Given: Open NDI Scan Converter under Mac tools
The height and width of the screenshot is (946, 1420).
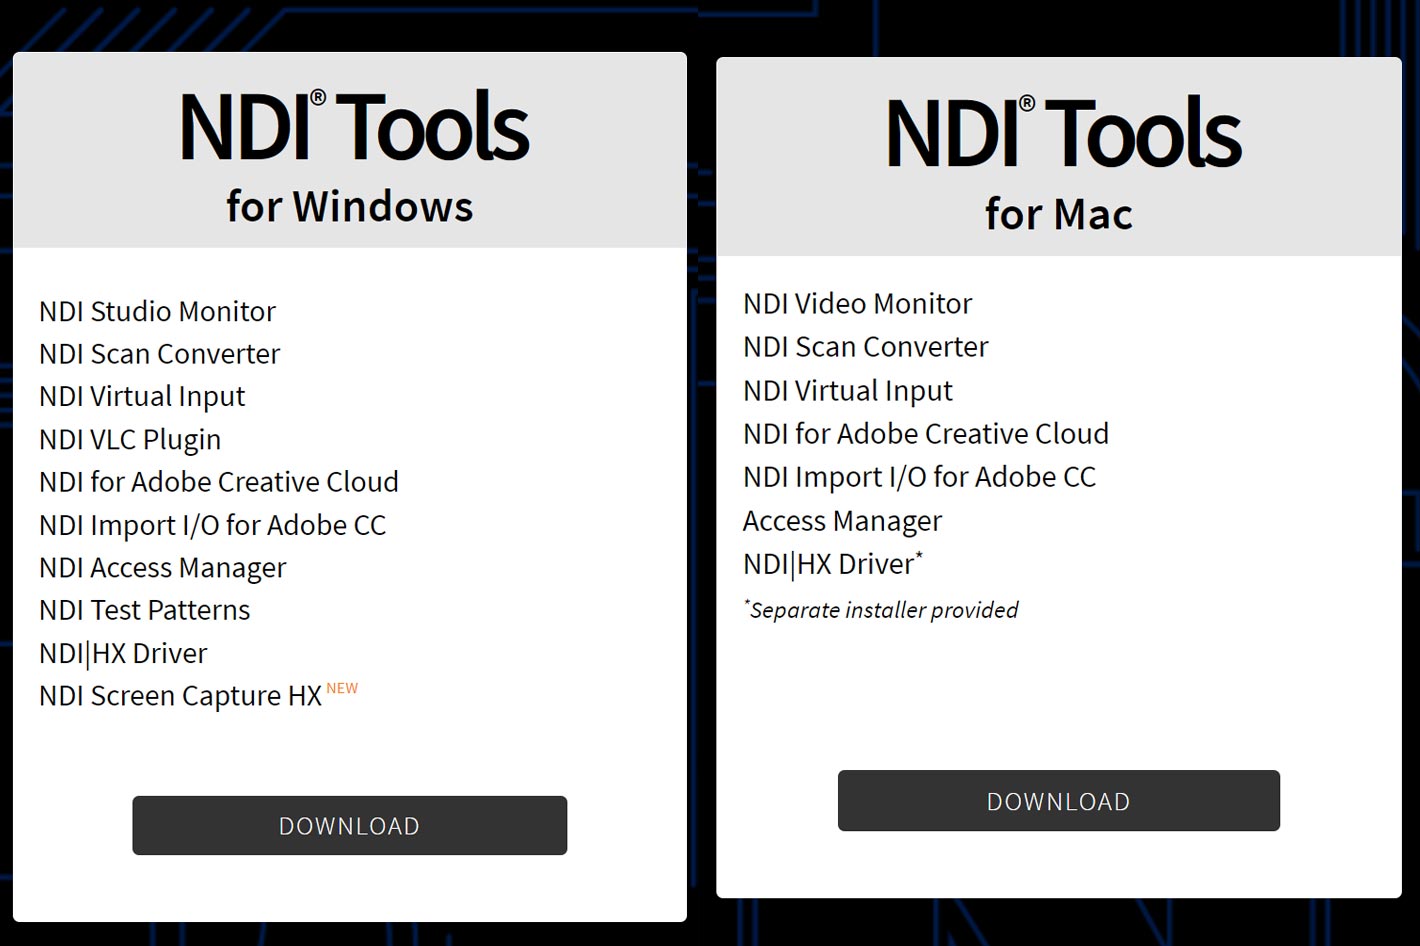Looking at the screenshot, I should pyautogui.click(x=865, y=346).
